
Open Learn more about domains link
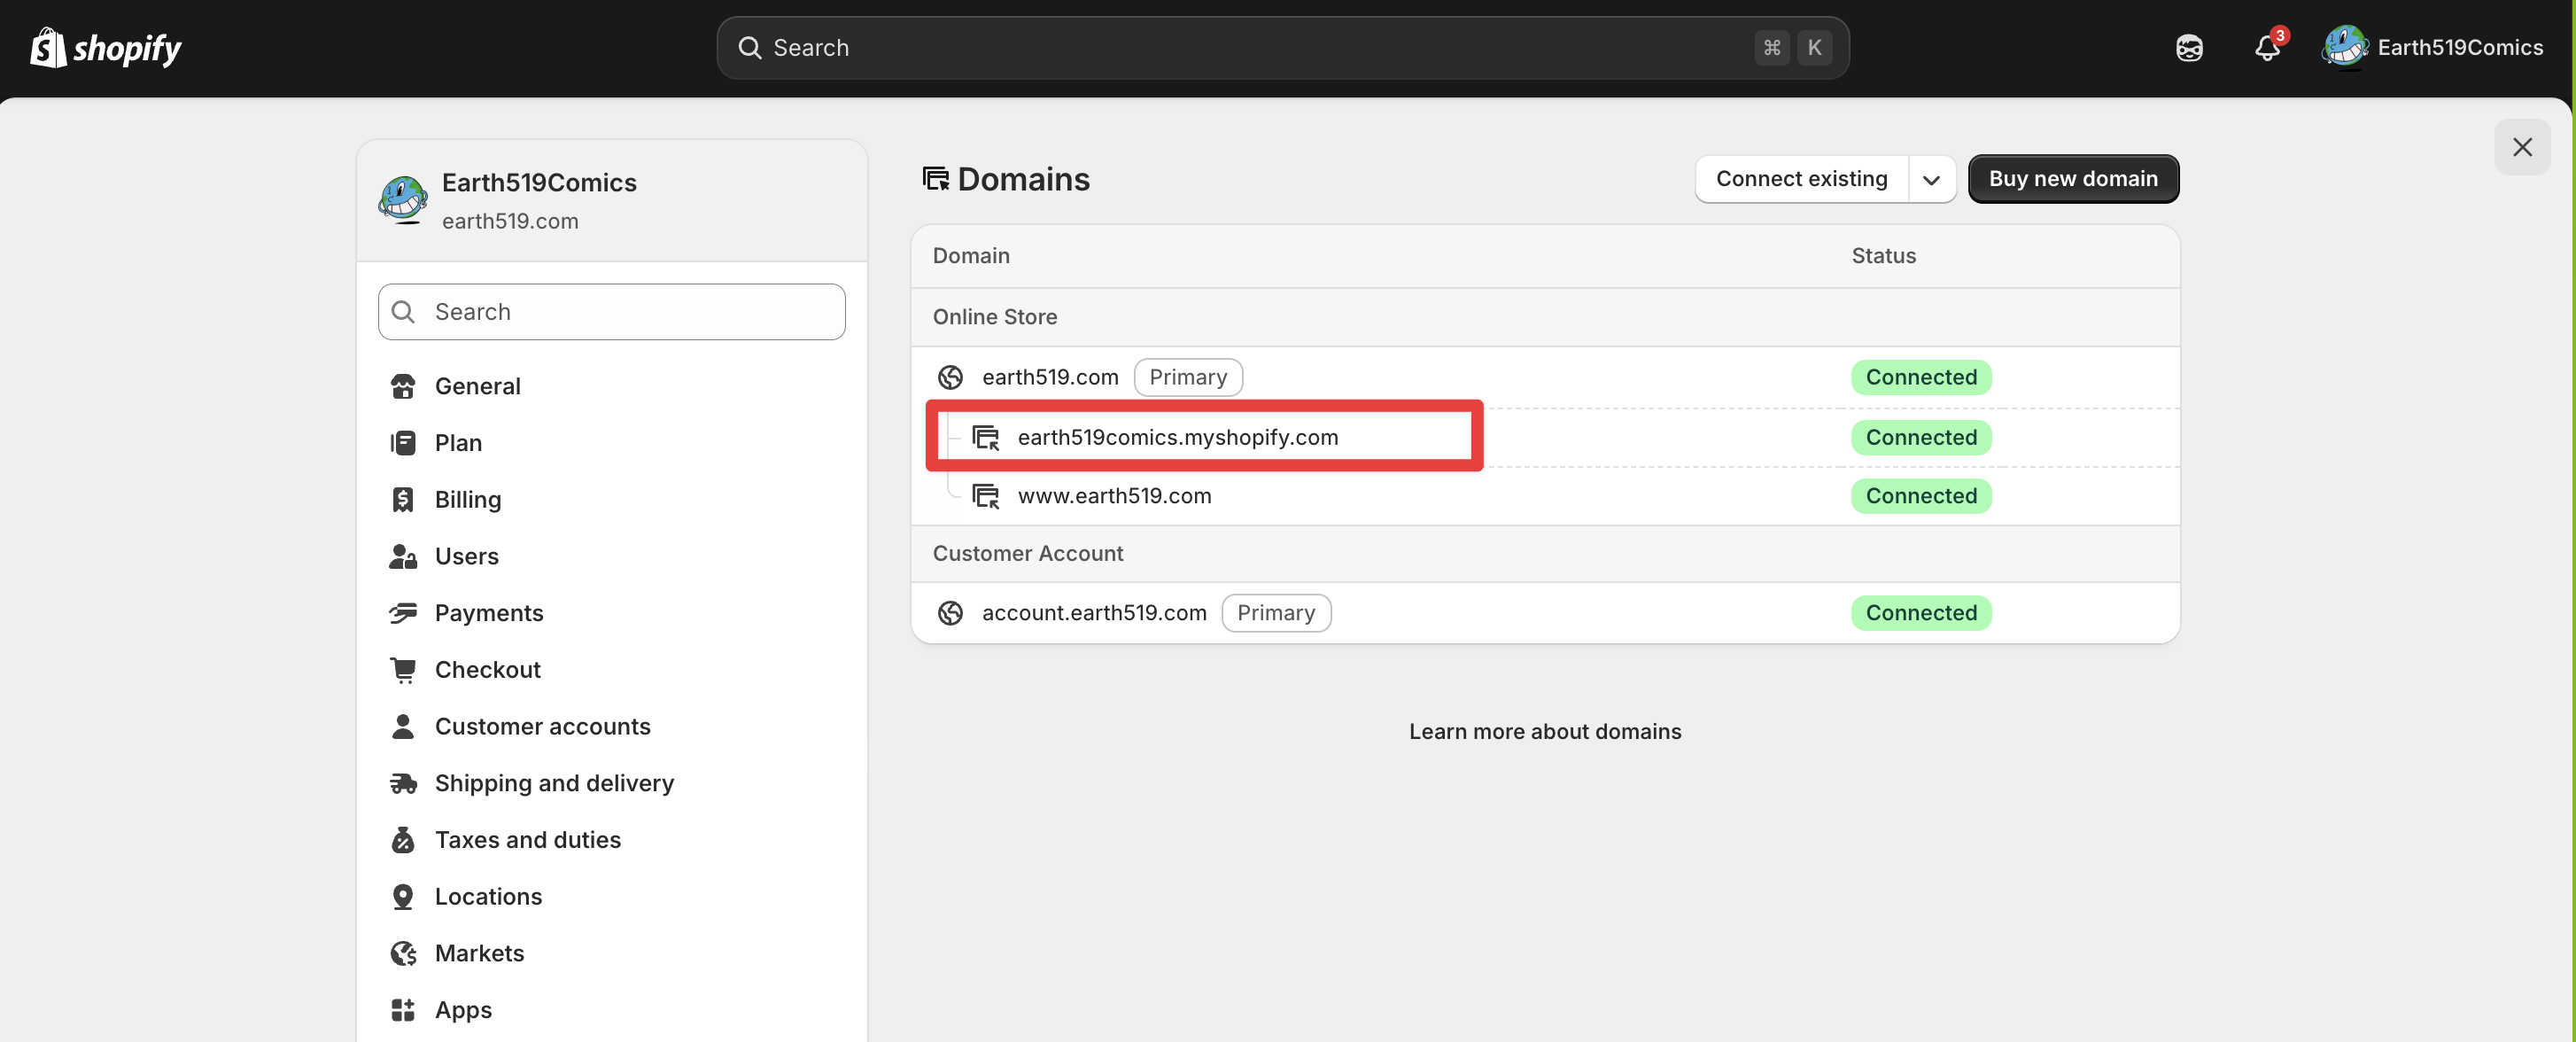(x=1545, y=731)
